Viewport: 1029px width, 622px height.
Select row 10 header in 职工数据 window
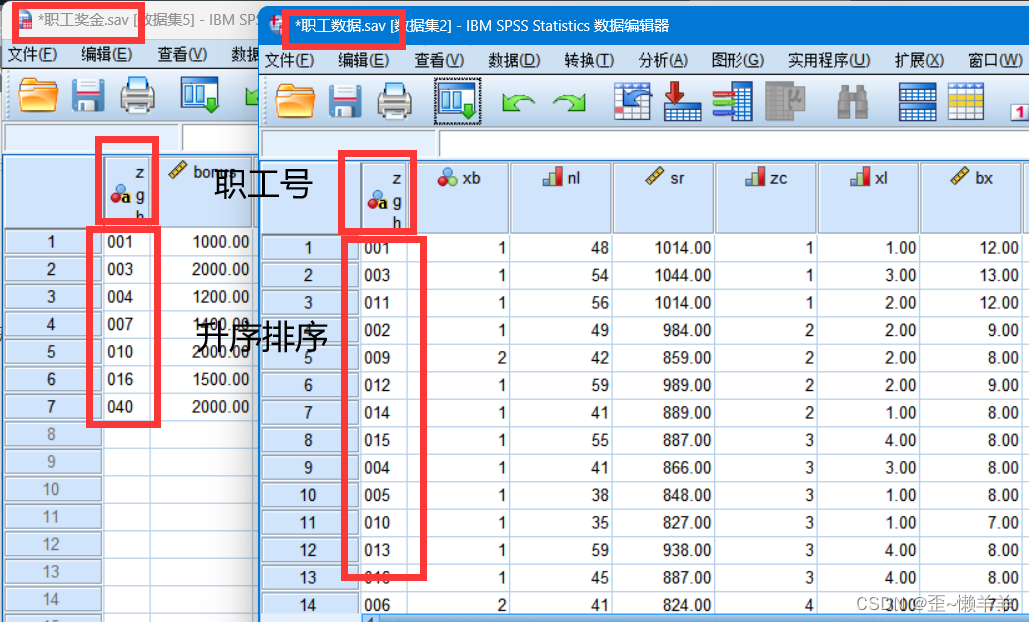[309, 495]
